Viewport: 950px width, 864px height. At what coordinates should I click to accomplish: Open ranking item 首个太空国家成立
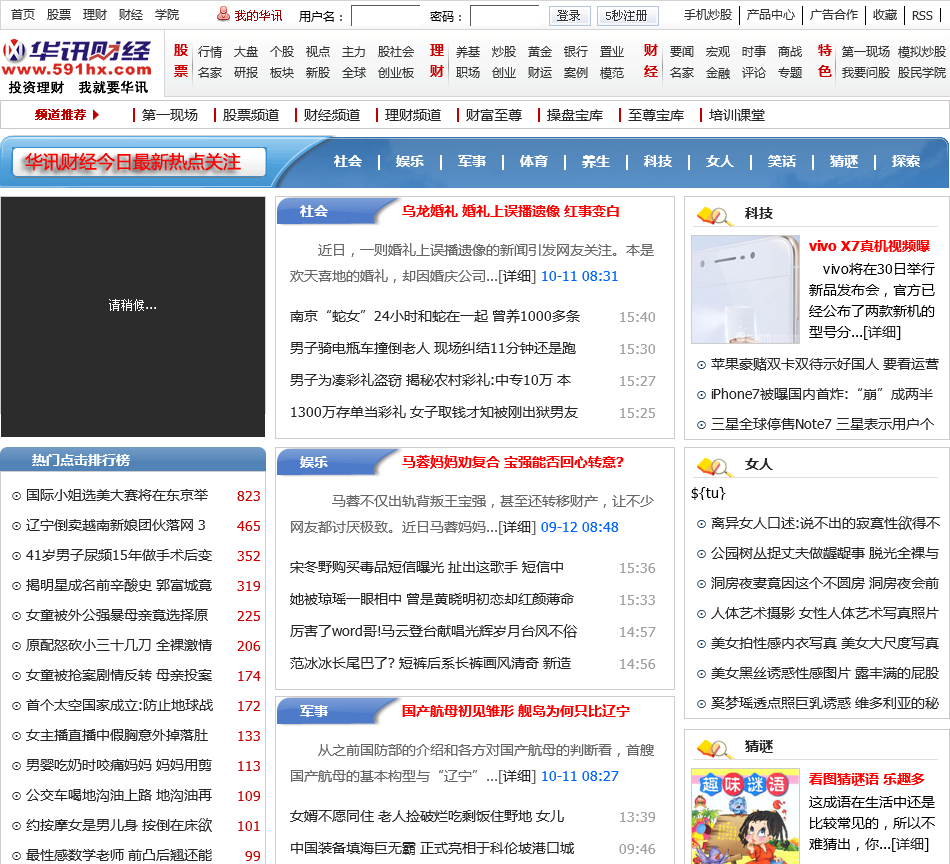click(x=119, y=705)
